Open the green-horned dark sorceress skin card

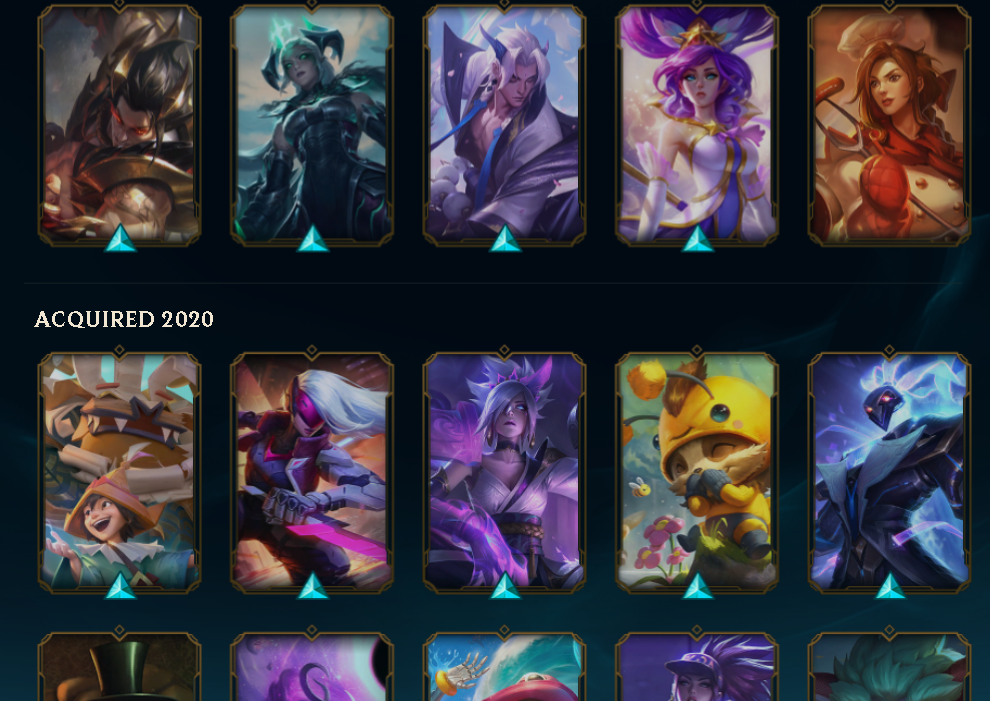[x=312, y=124]
